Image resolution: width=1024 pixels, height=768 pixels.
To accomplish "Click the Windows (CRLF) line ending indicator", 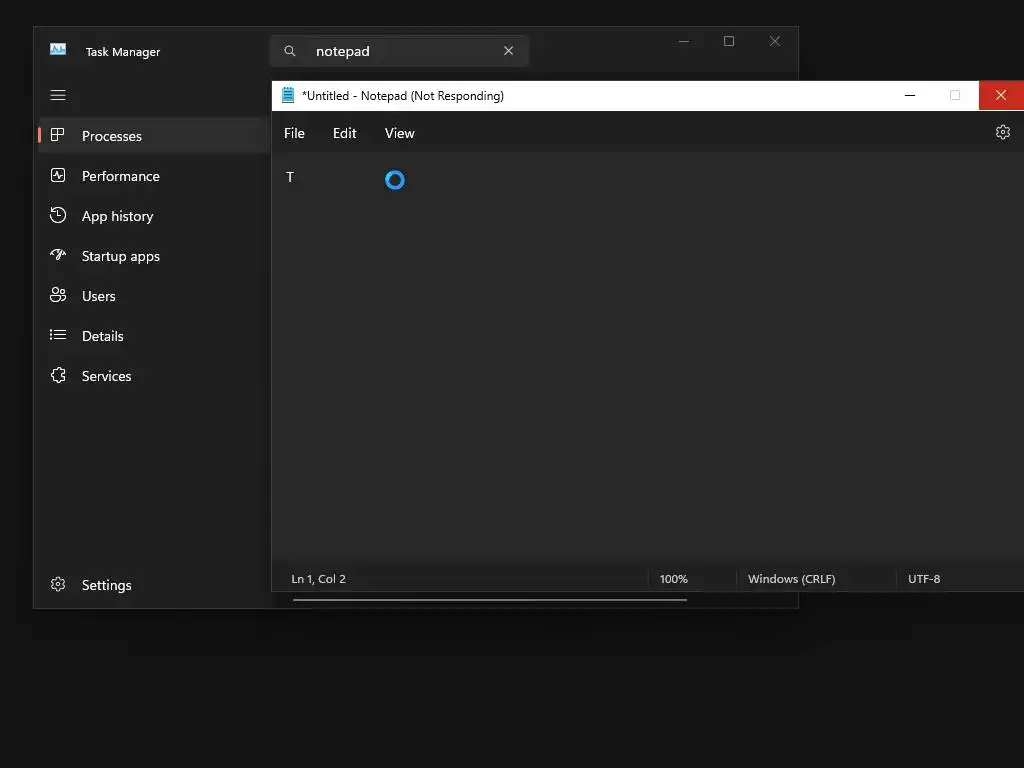I will 792,579.
